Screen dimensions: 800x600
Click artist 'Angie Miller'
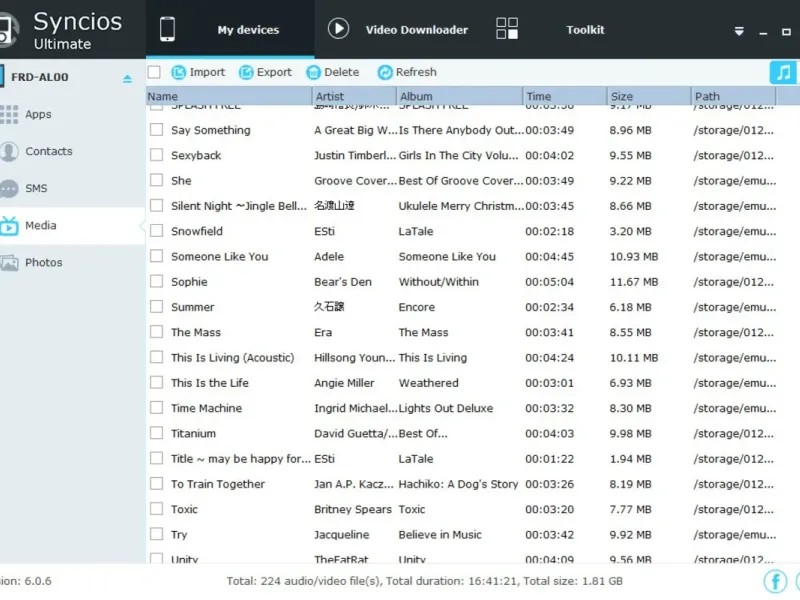coord(344,383)
